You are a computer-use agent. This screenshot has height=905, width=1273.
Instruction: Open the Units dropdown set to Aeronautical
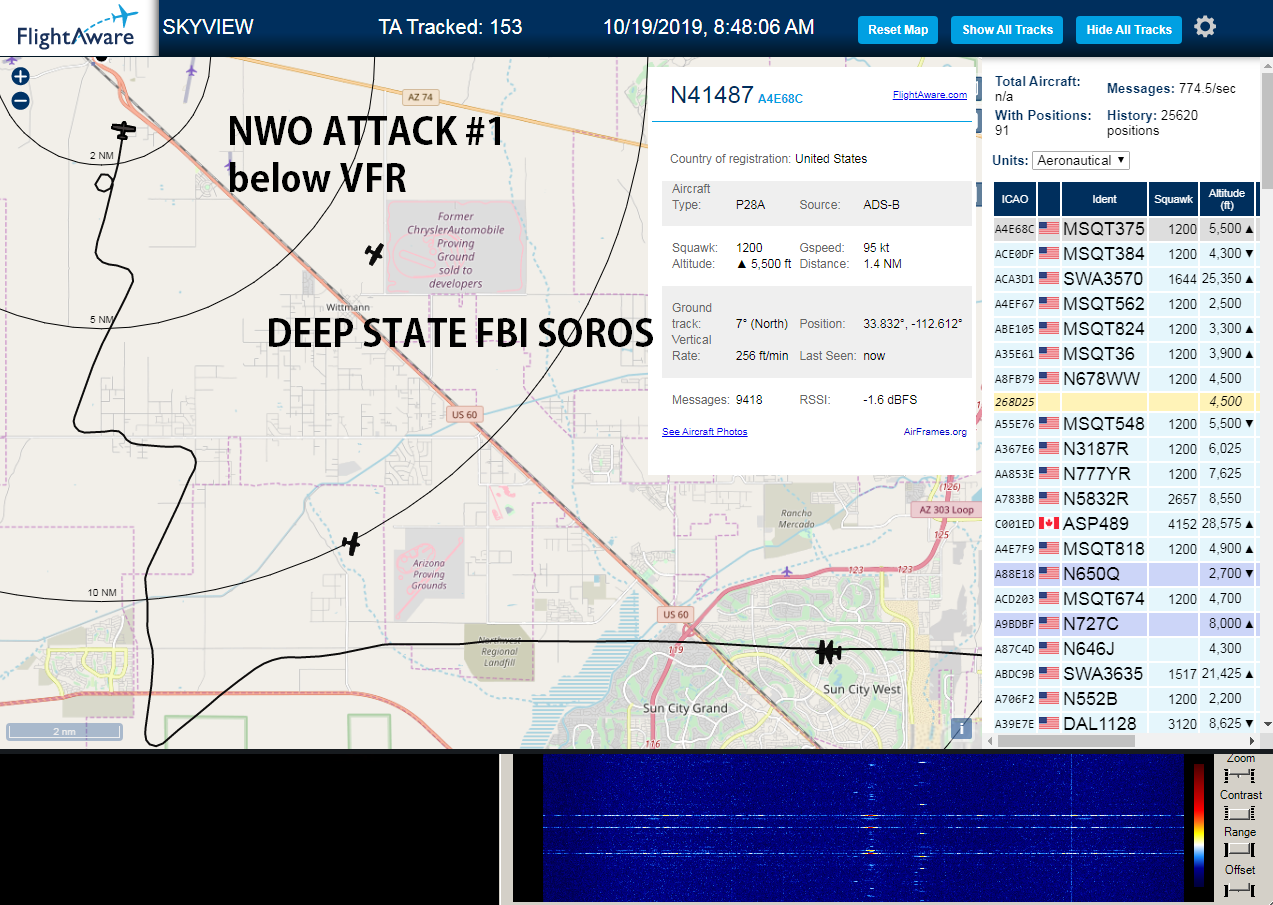(x=1082, y=160)
